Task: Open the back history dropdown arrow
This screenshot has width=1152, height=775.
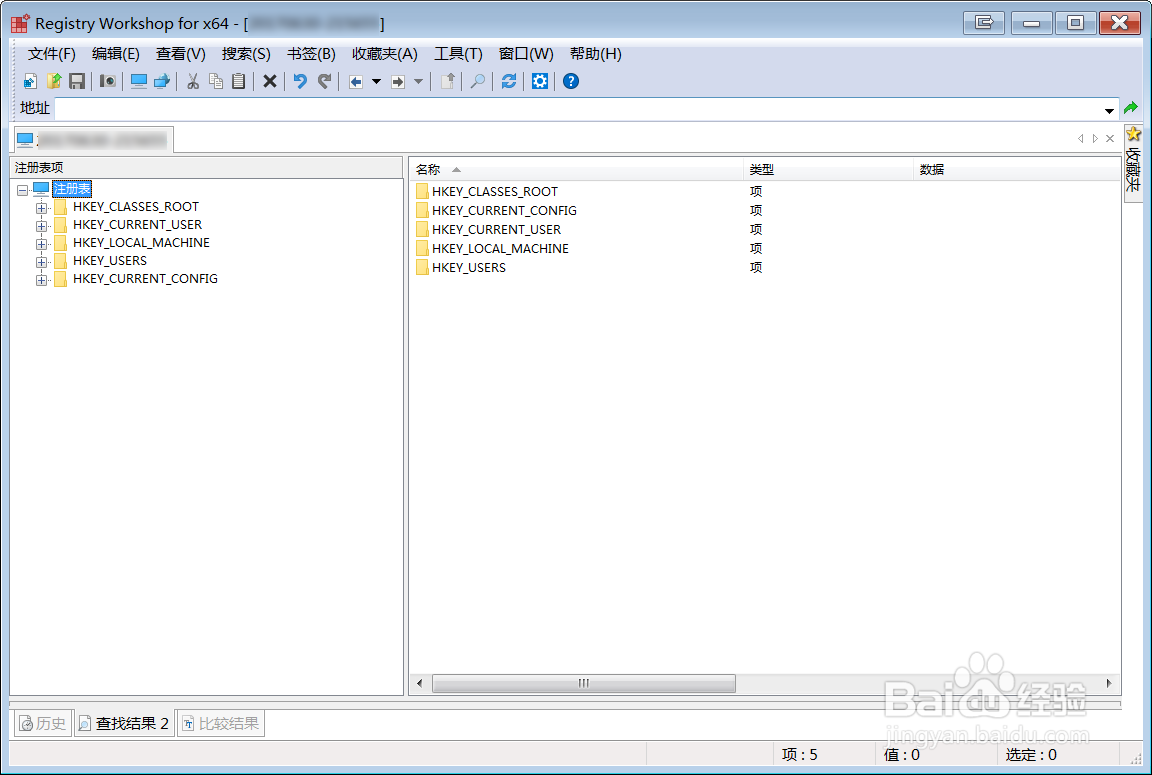Action: point(376,82)
